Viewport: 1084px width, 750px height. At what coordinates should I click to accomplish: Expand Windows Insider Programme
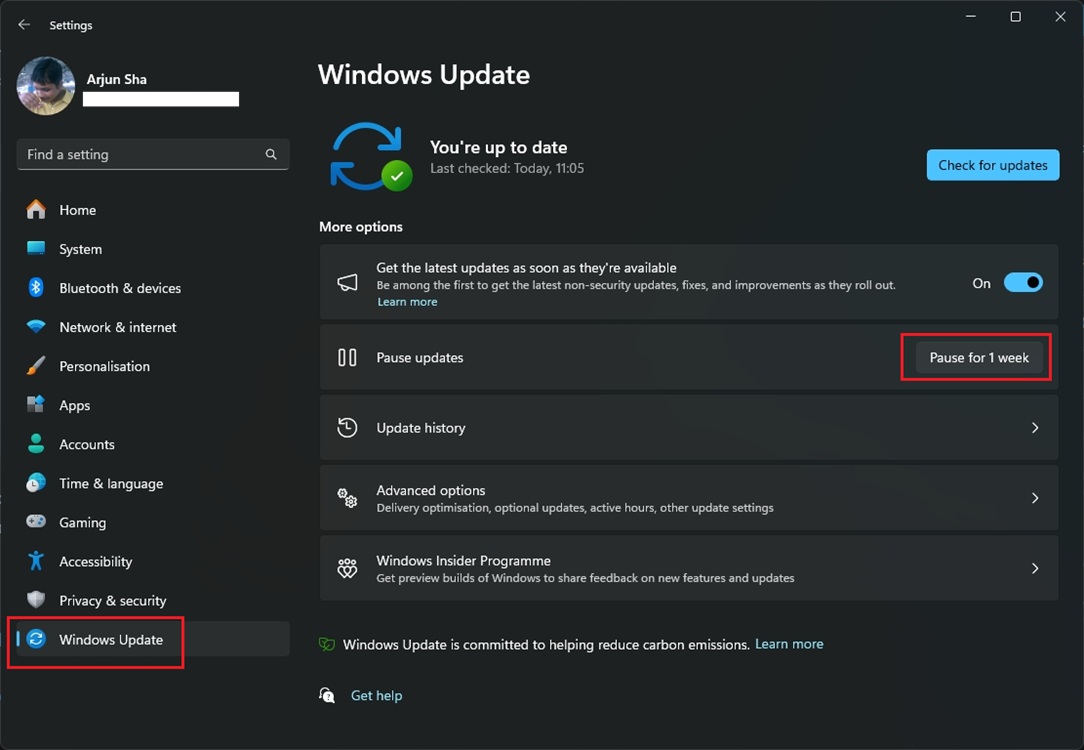tap(689, 568)
